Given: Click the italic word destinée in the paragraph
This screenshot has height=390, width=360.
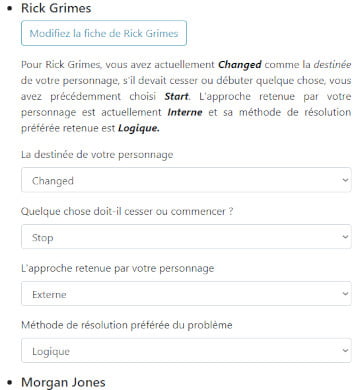Looking at the screenshot, I should (332, 65).
